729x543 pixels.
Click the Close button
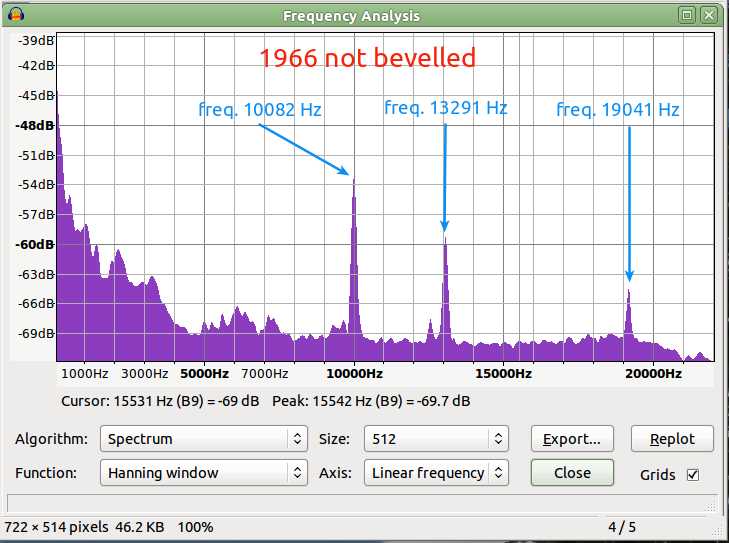tap(572, 473)
